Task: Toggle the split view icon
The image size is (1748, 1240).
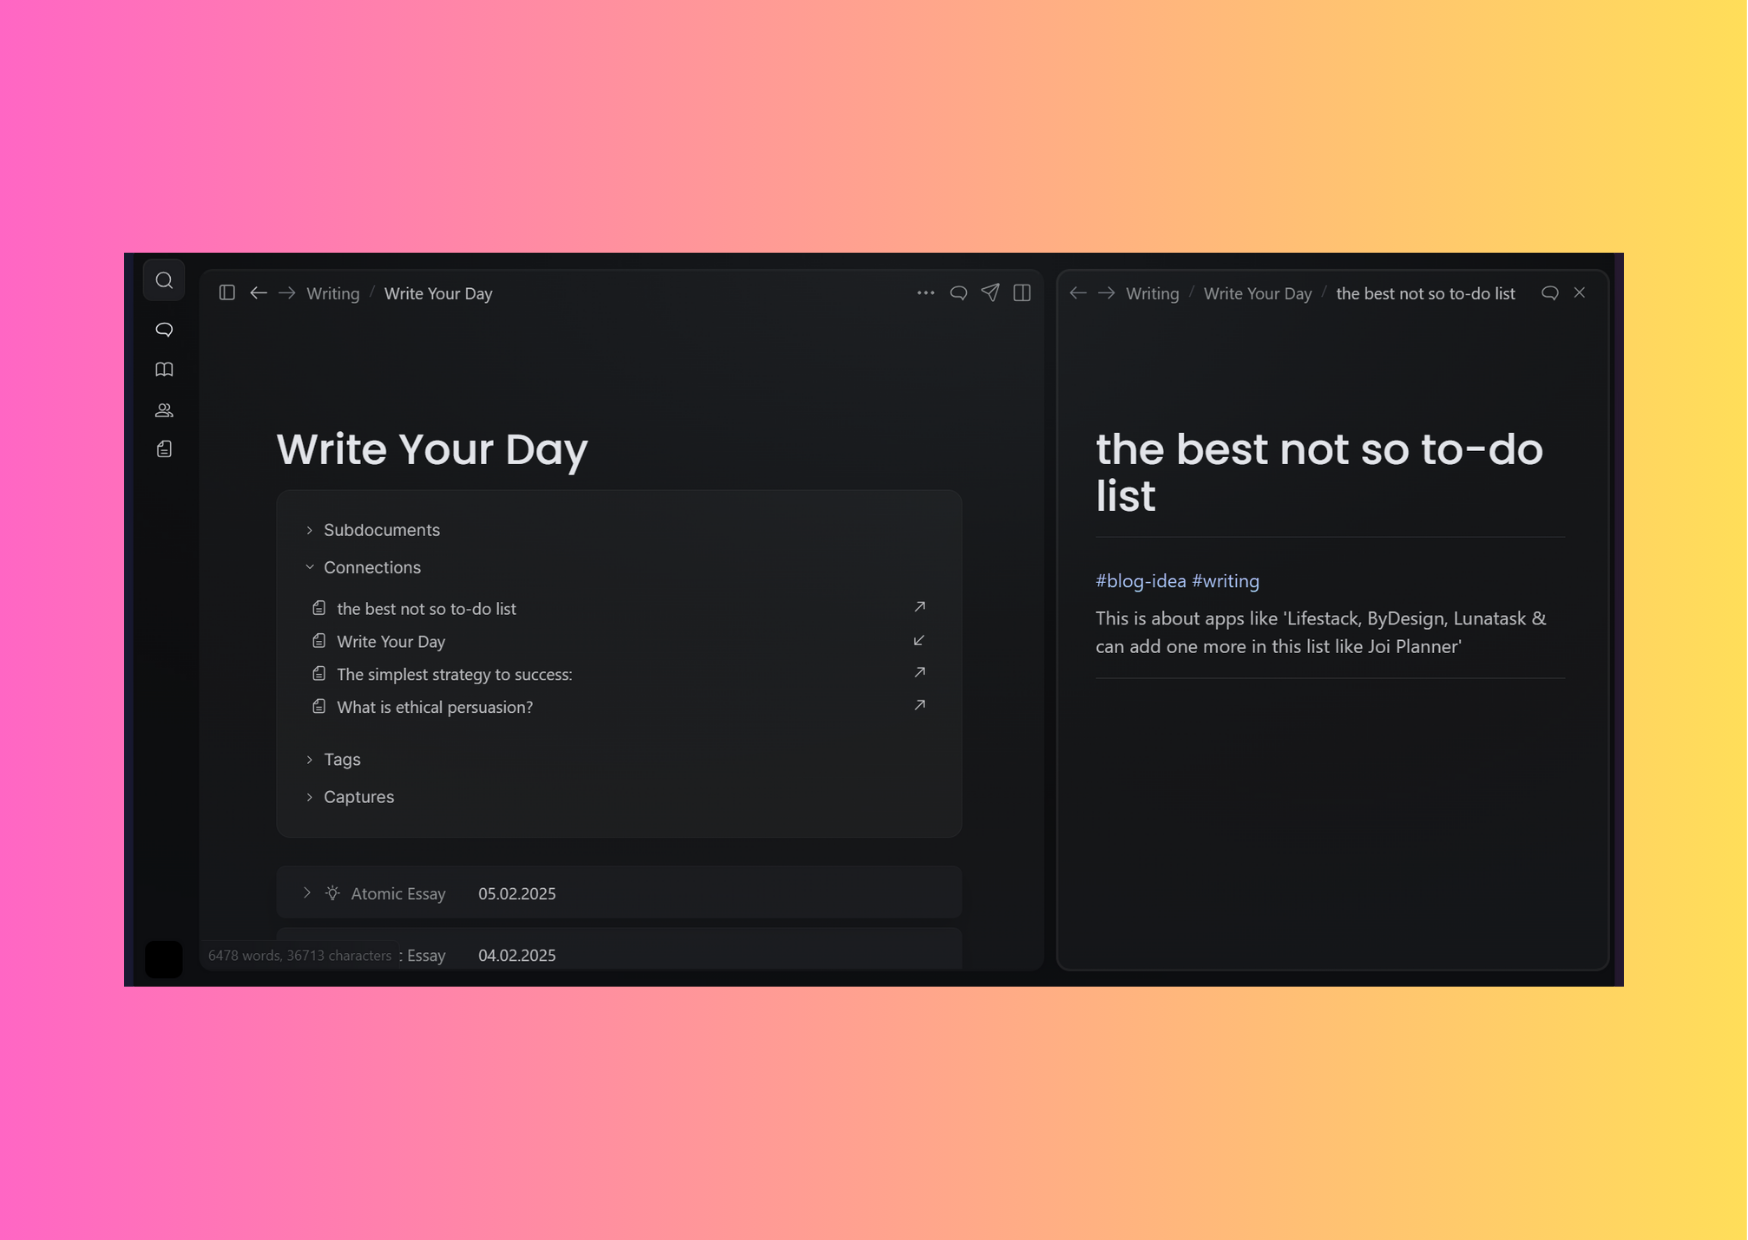Action: [x=1022, y=293]
